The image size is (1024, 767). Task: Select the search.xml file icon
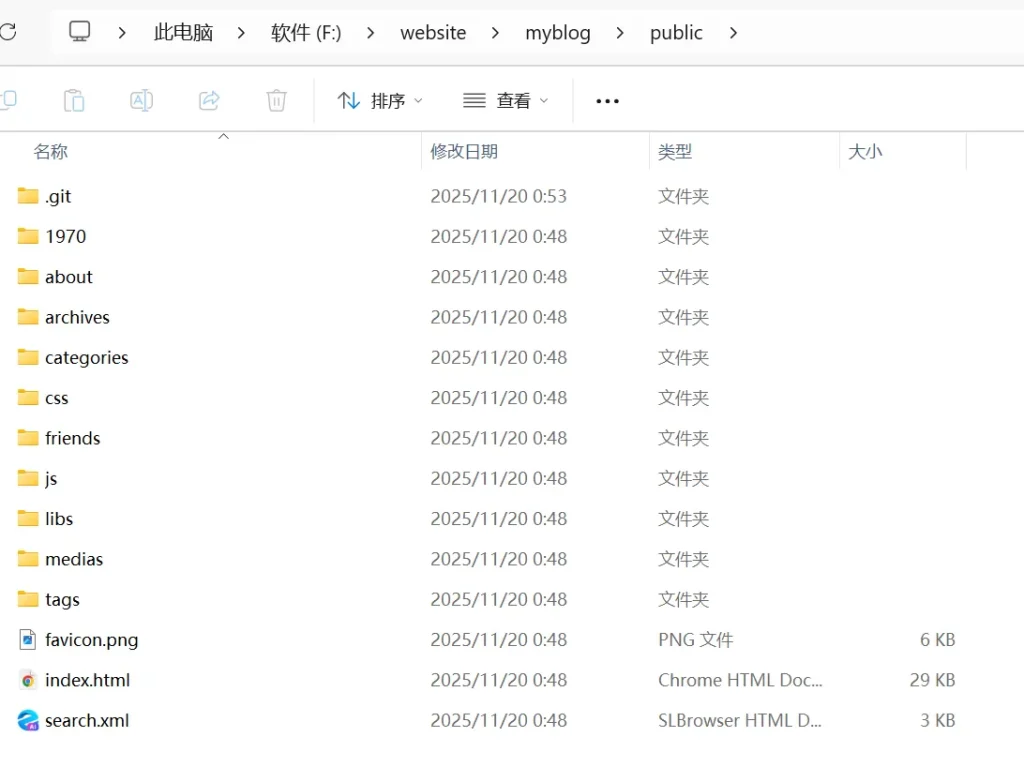[28, 720]
